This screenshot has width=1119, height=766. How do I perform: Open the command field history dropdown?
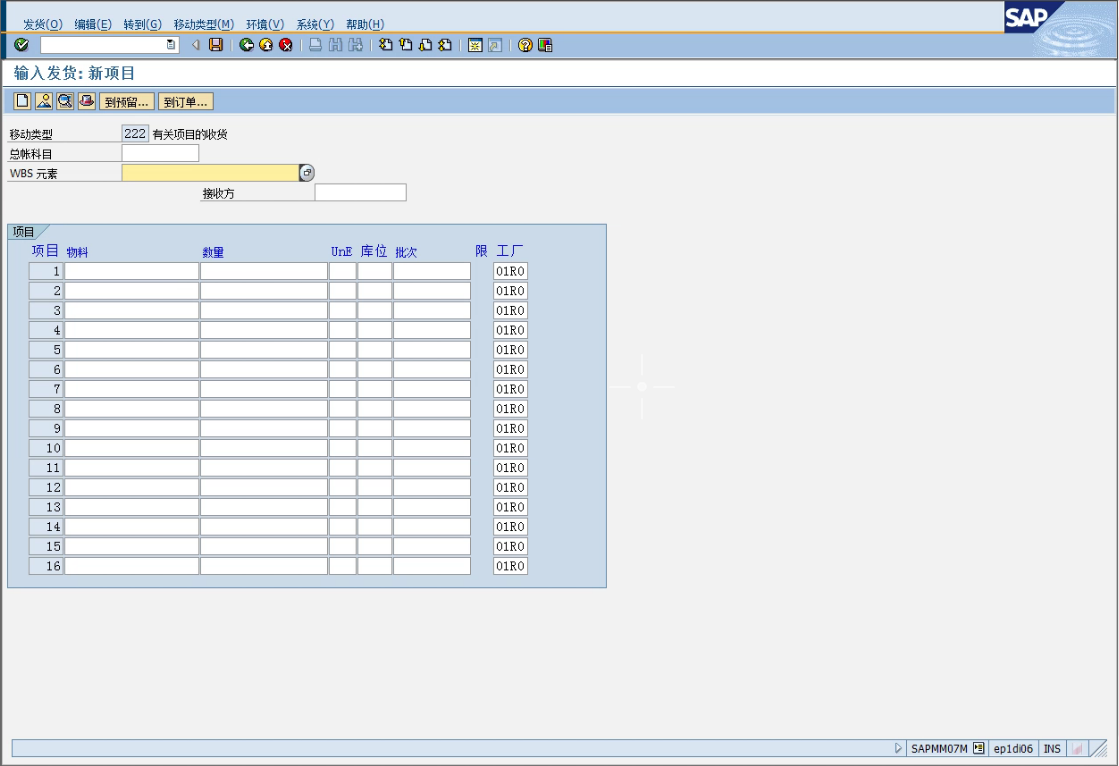(171, 45)
